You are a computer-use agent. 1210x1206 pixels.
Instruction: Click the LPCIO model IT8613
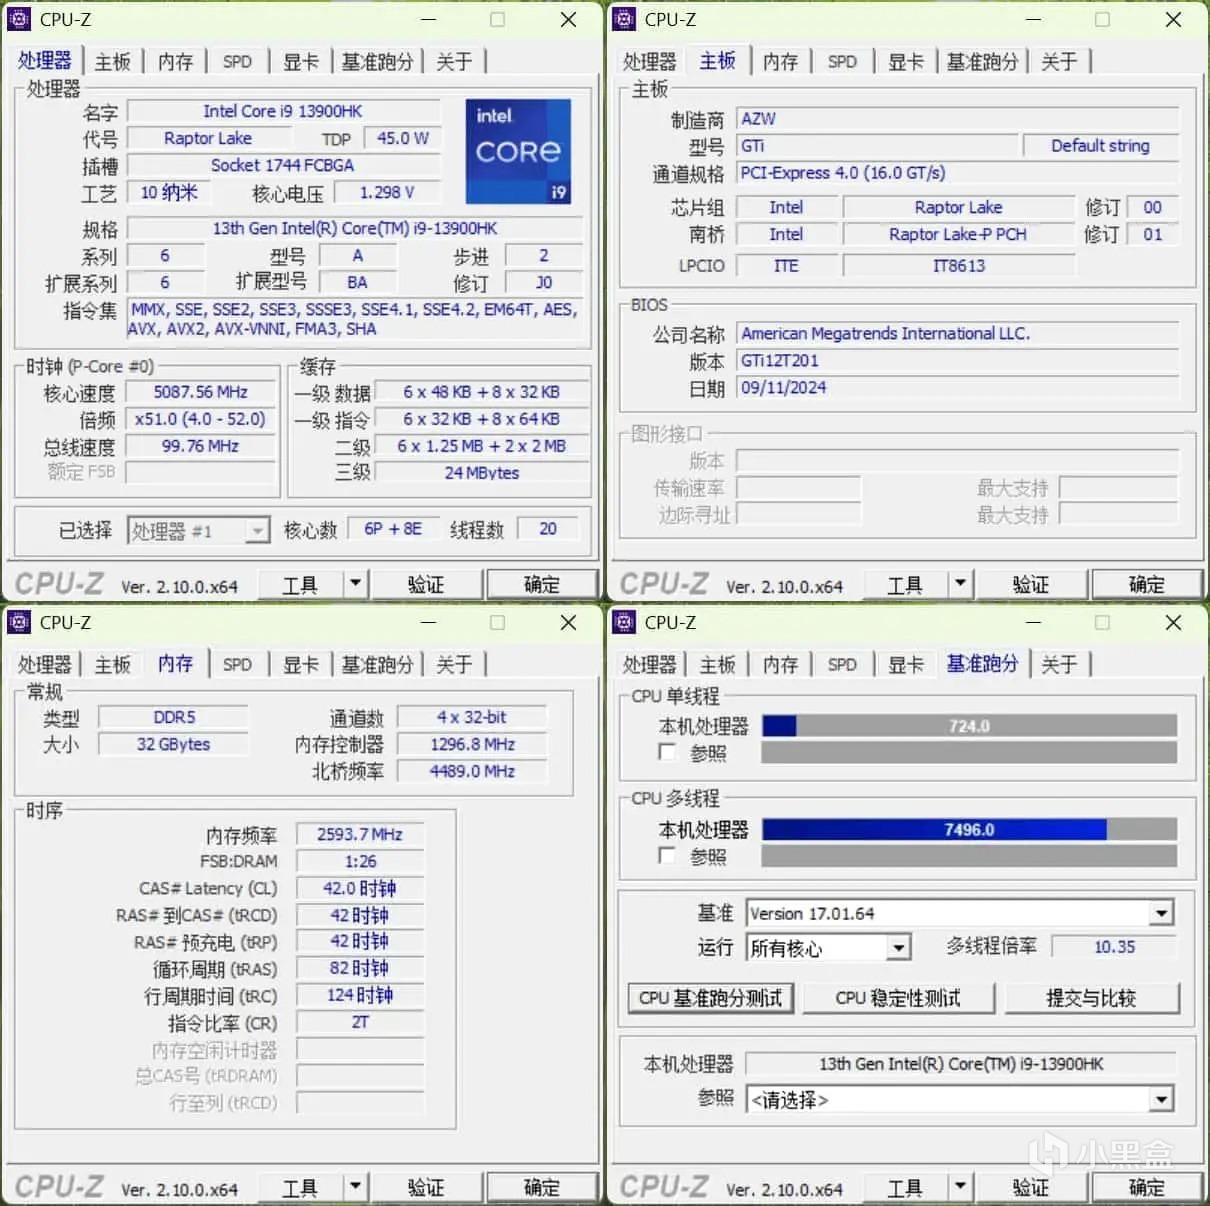click(959, 266)
